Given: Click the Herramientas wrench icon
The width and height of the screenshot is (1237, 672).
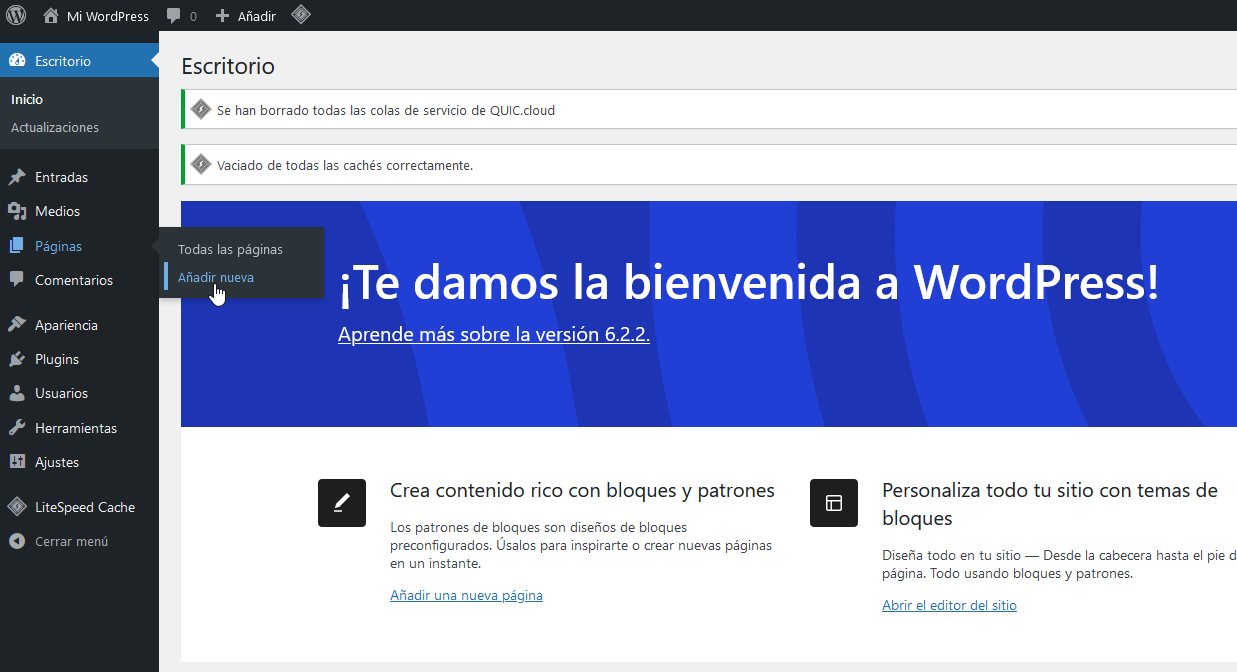Looking at the screenshot, I should point(17,428).
